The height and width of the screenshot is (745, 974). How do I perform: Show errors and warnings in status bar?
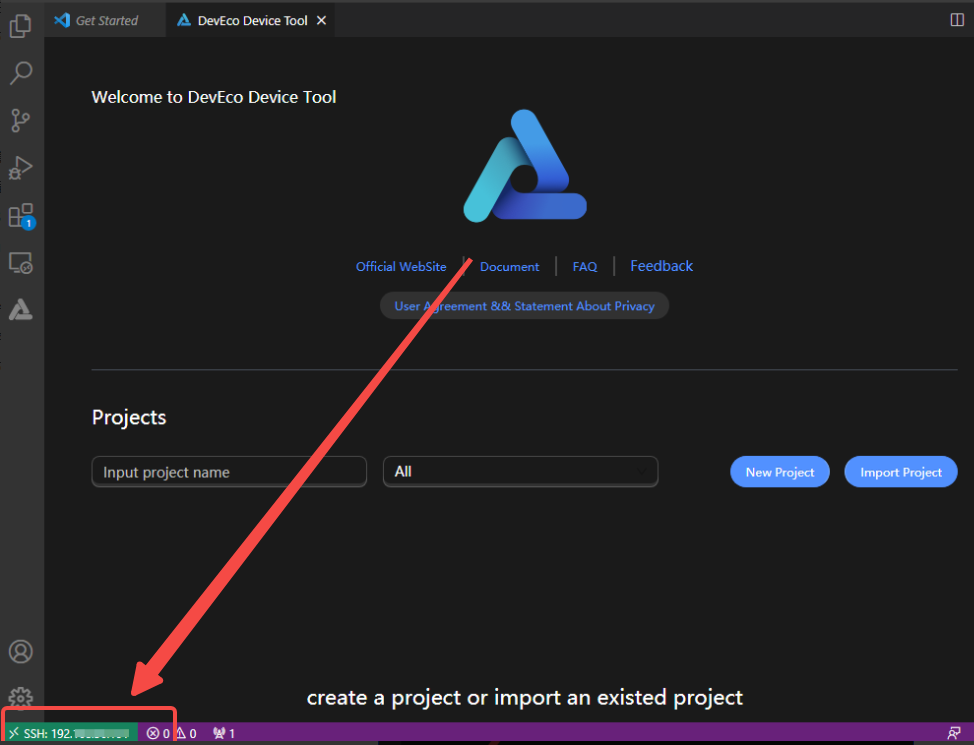(171, 733)
